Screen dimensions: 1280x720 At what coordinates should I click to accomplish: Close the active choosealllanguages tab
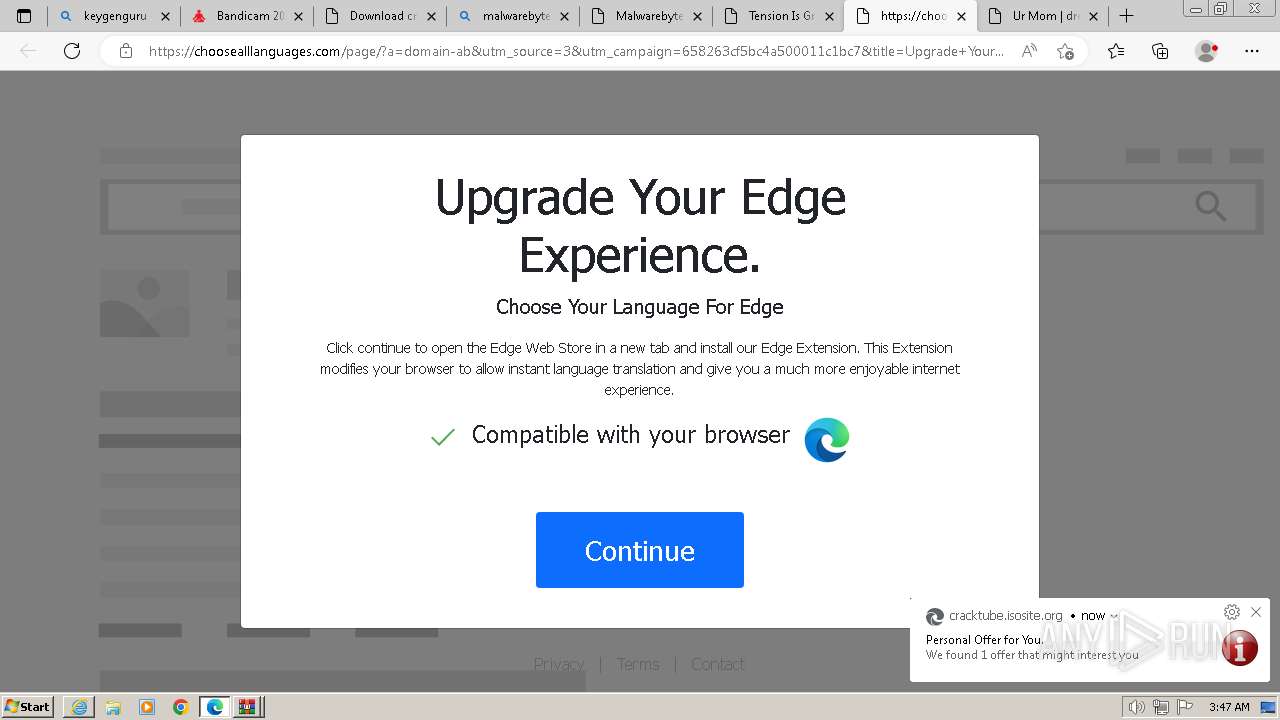[961, 16]
